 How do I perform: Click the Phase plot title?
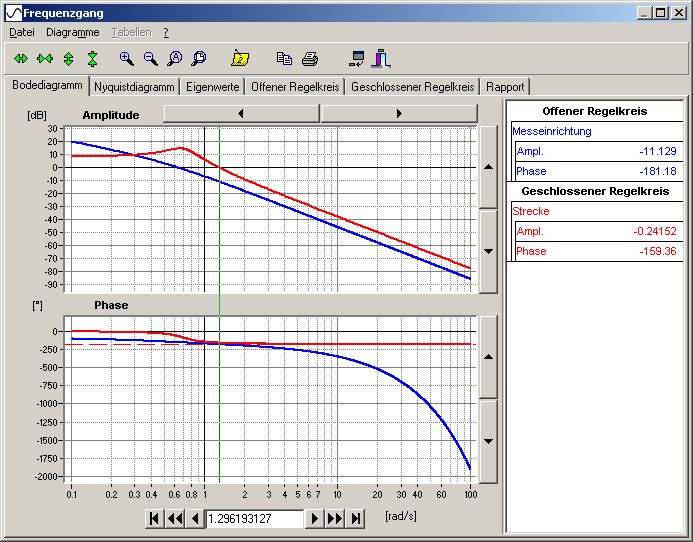point(111,305)
